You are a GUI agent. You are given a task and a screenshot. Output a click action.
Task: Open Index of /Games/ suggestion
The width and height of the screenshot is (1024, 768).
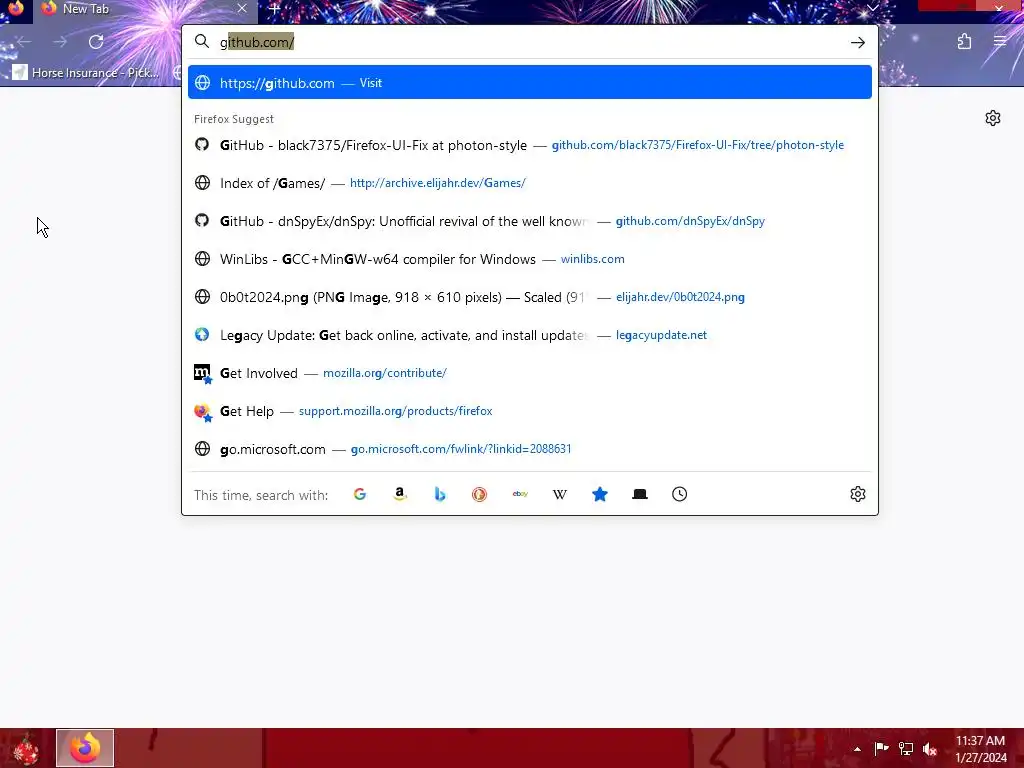tap(530, 183)
